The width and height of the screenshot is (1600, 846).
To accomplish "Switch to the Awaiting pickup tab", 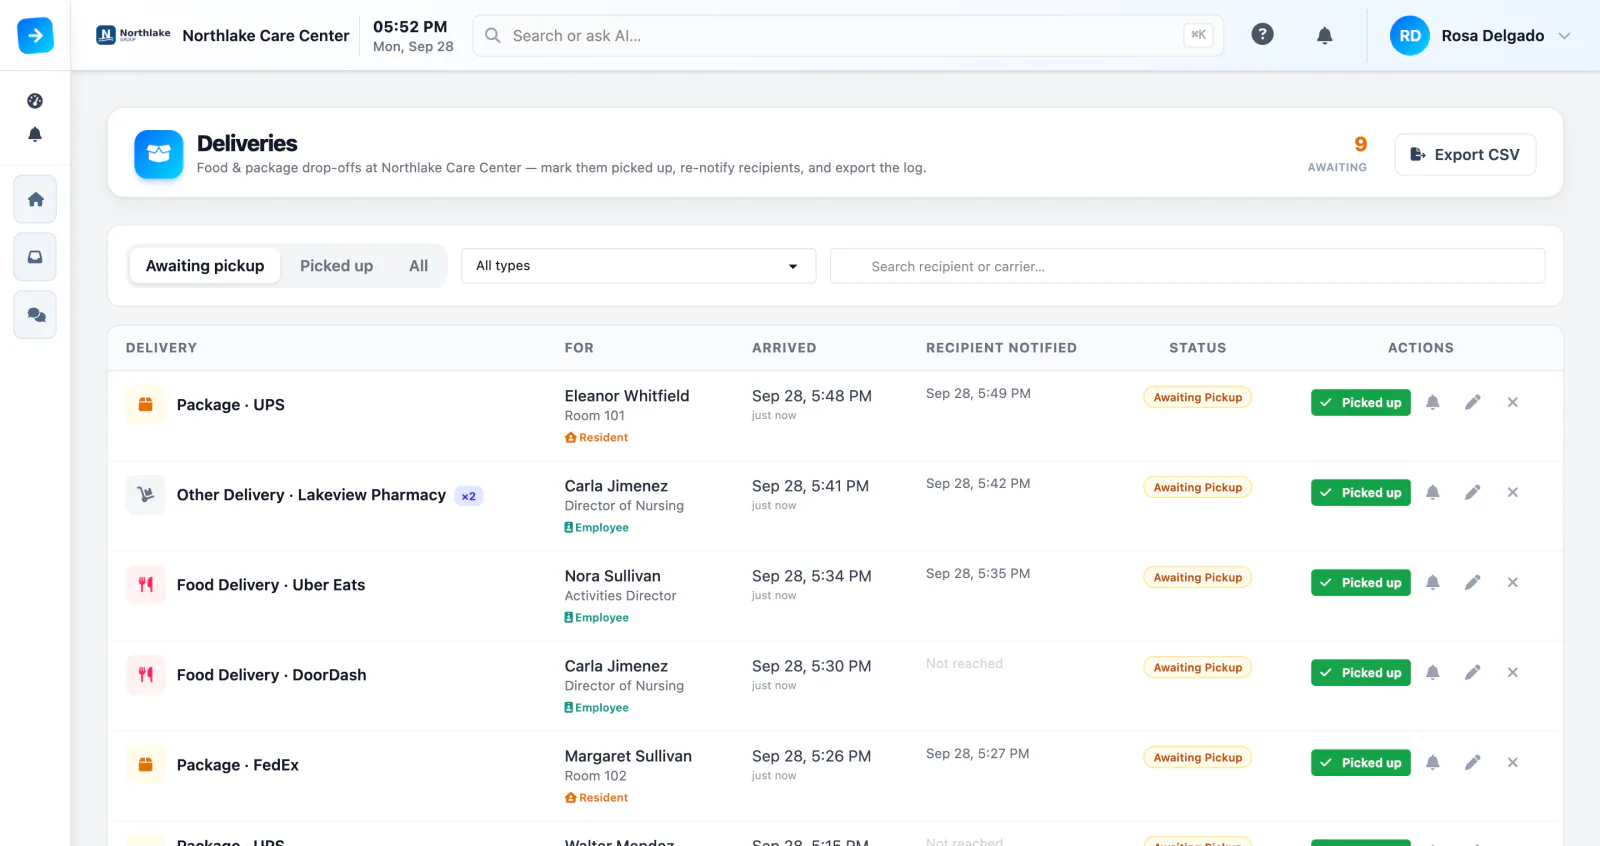I will (205, 266).
